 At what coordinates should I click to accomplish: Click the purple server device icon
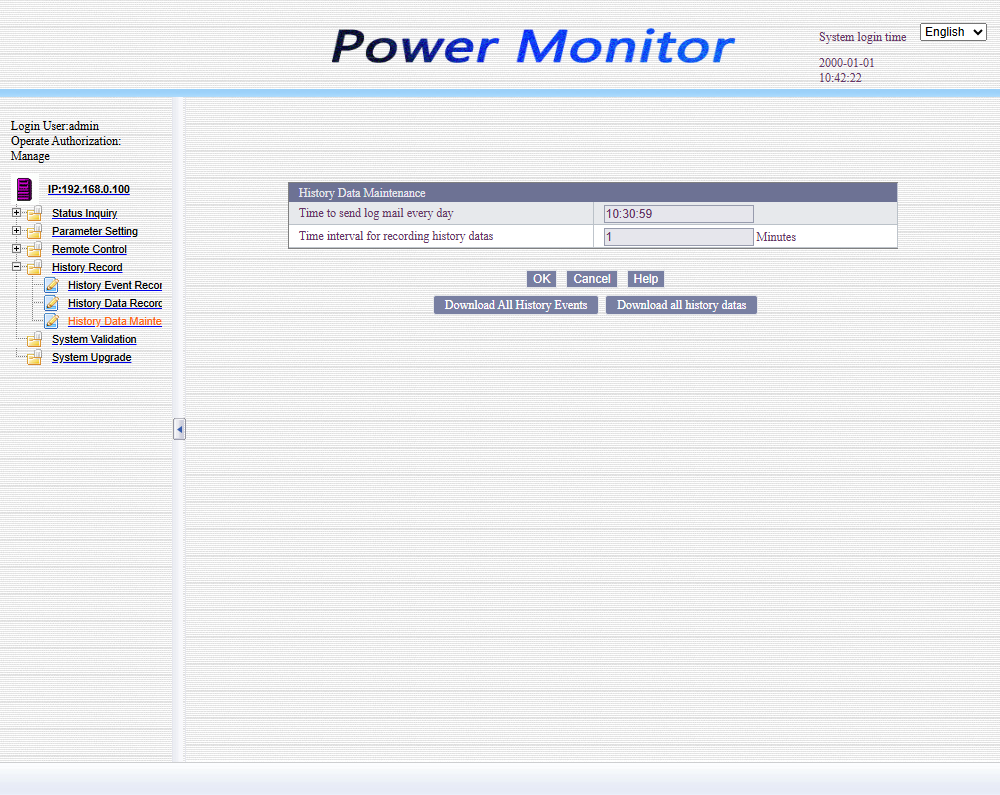pos(24,189)
